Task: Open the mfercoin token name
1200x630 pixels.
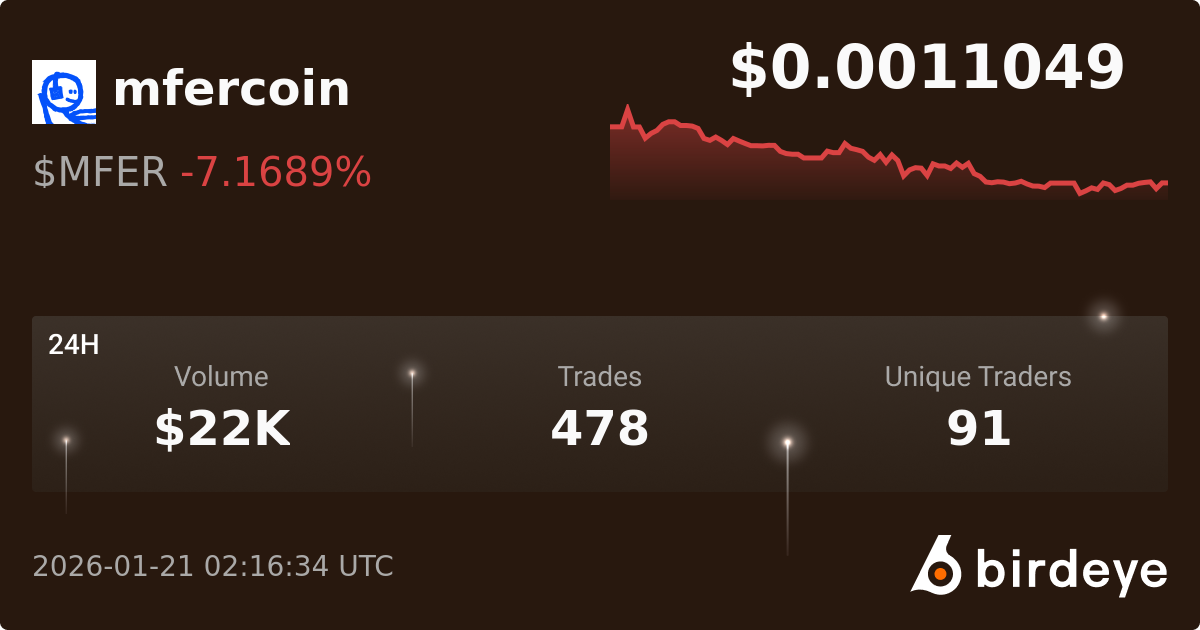Action: (232, 90)
